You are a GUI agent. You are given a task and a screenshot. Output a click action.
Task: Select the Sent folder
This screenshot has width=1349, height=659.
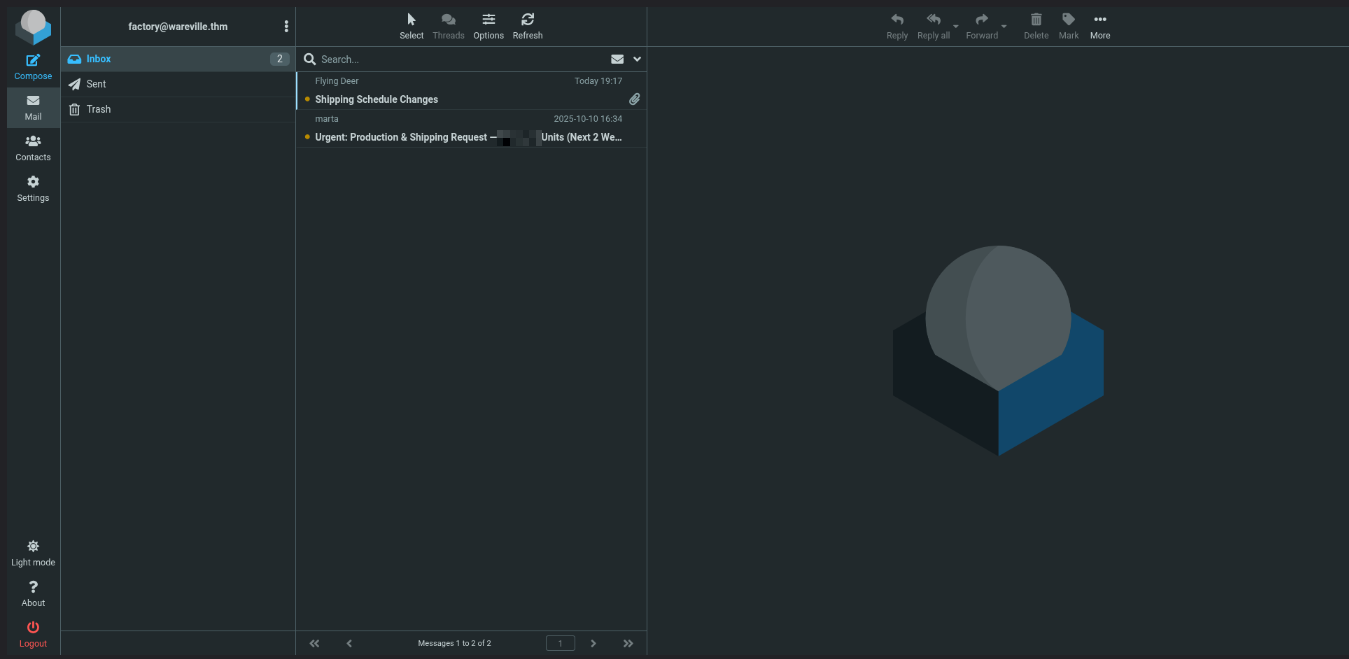click(x=96, y=84)
